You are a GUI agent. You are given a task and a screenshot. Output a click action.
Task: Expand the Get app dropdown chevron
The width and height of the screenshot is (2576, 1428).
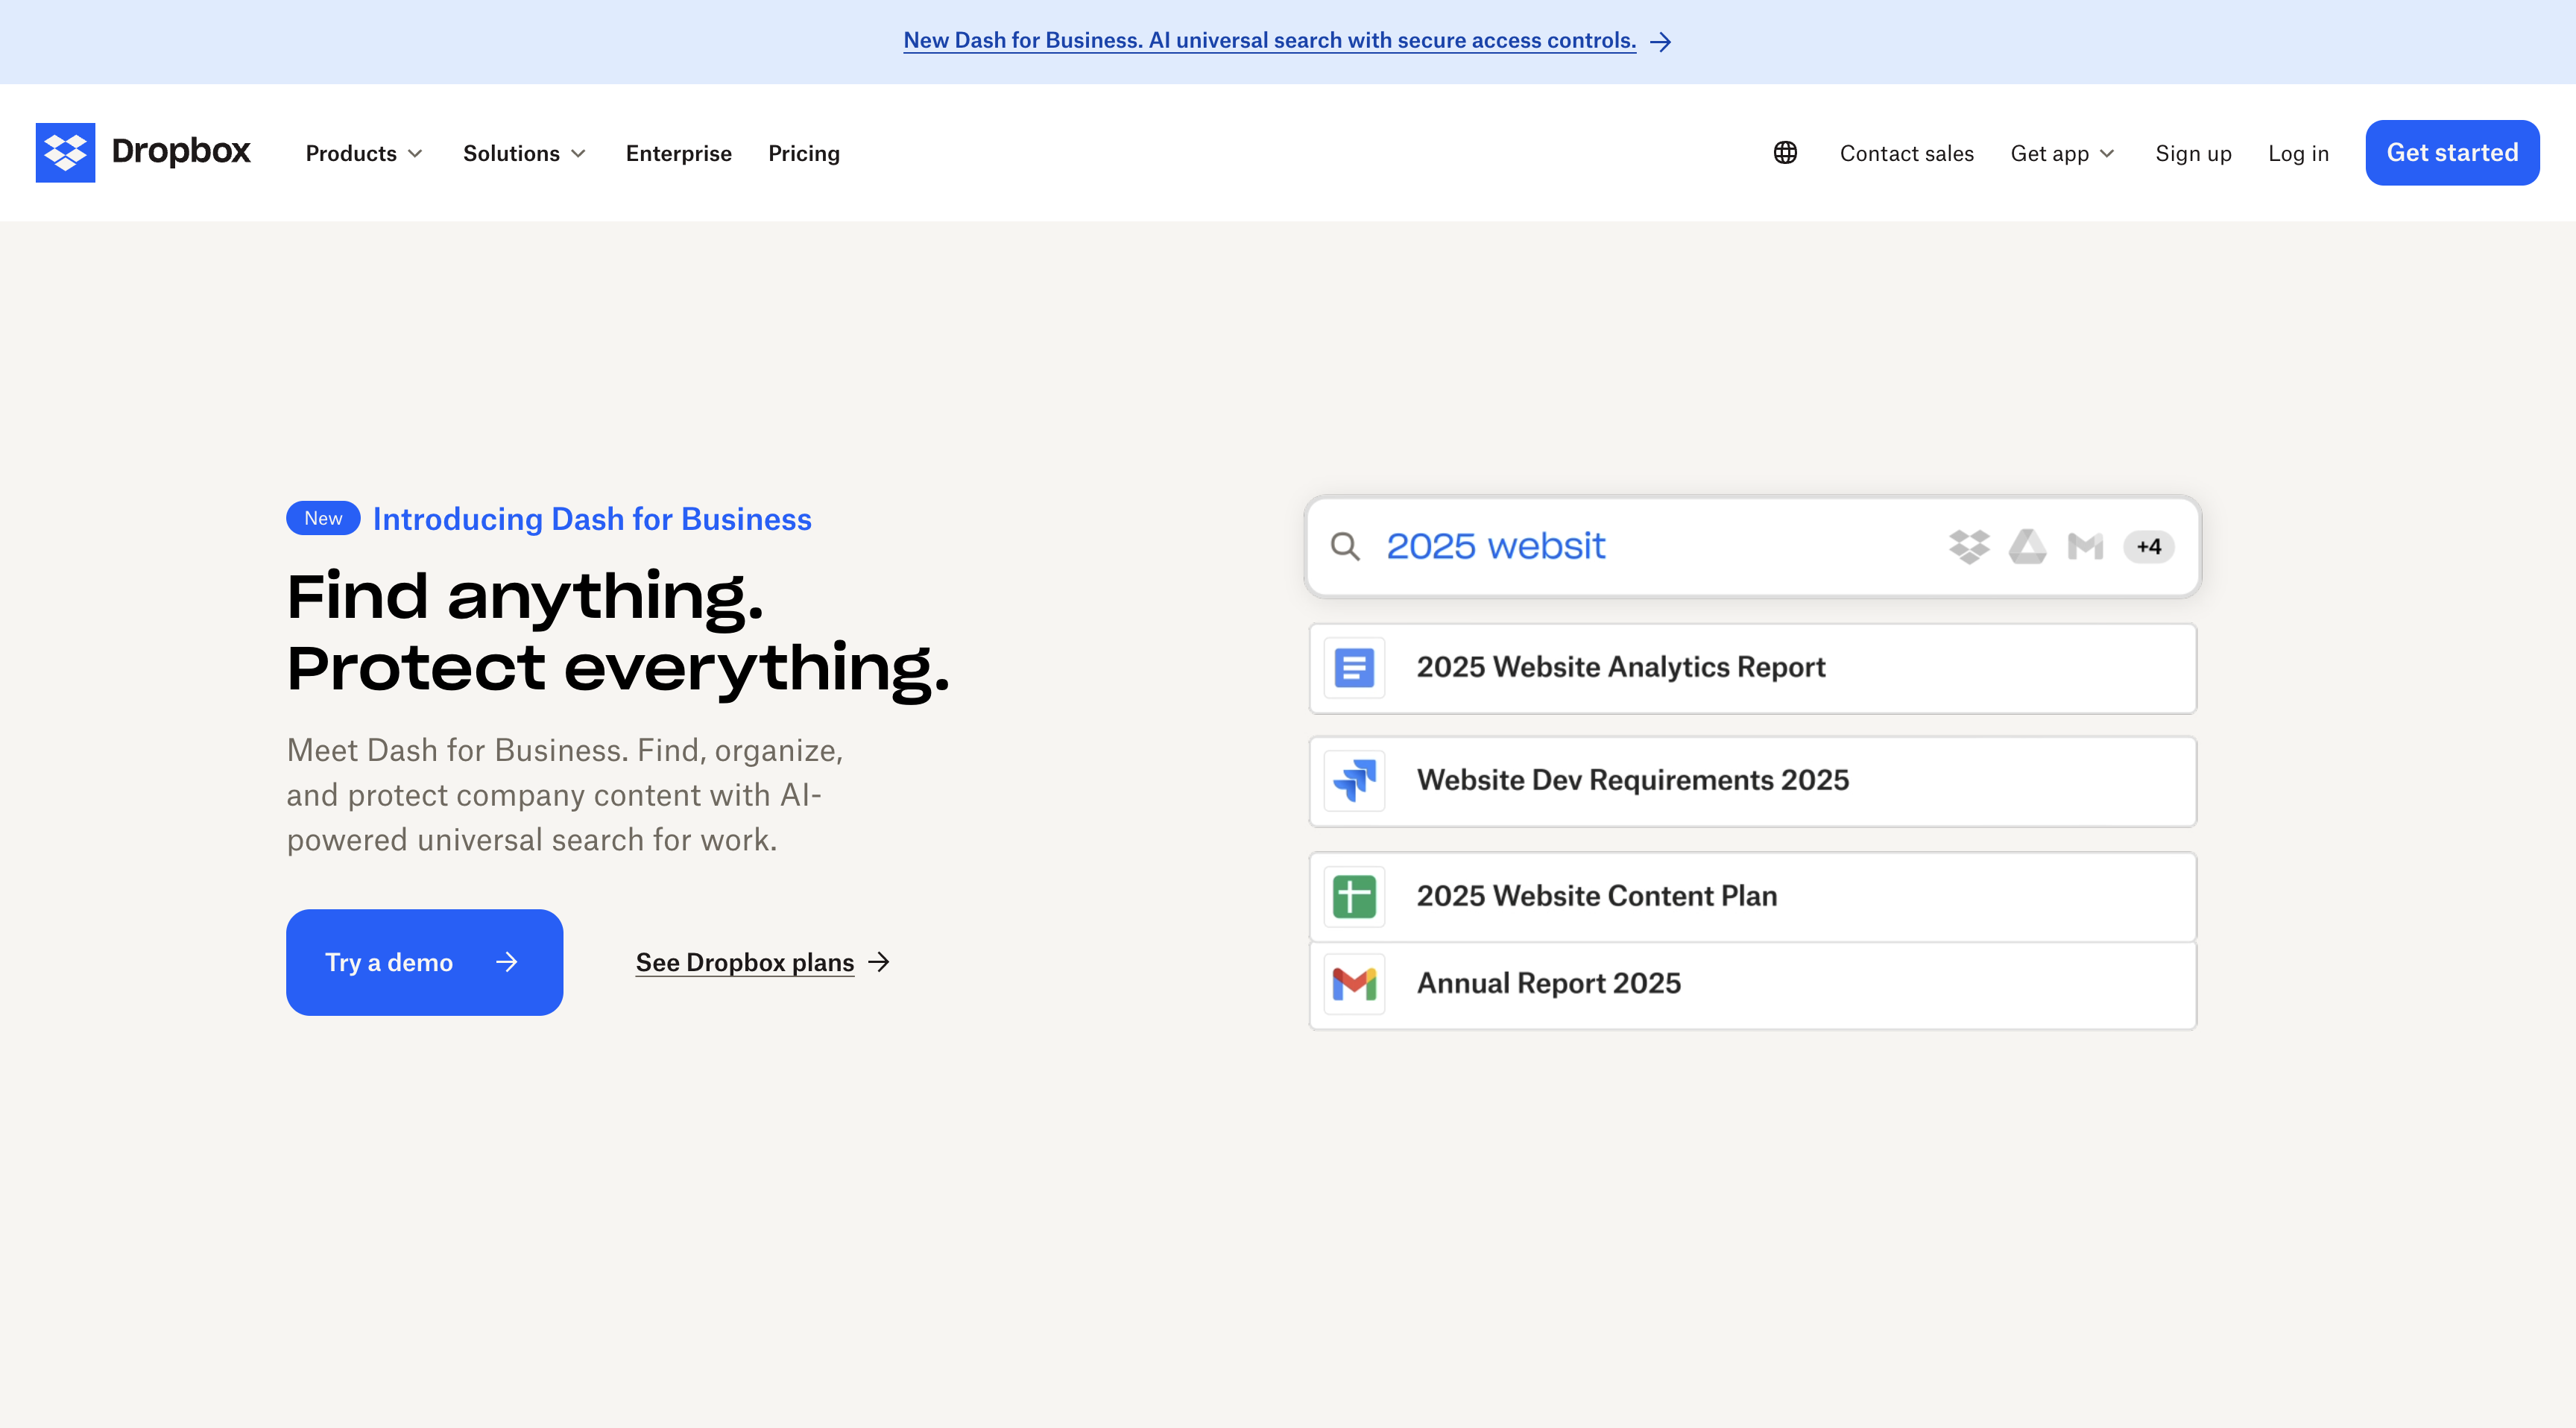pyautogui.click(x=2107, y=154)
